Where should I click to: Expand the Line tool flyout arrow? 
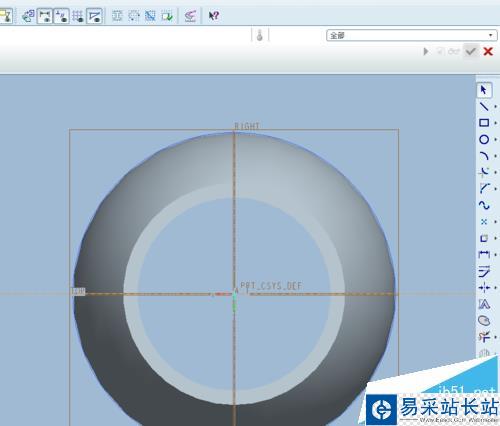point(495,106)
